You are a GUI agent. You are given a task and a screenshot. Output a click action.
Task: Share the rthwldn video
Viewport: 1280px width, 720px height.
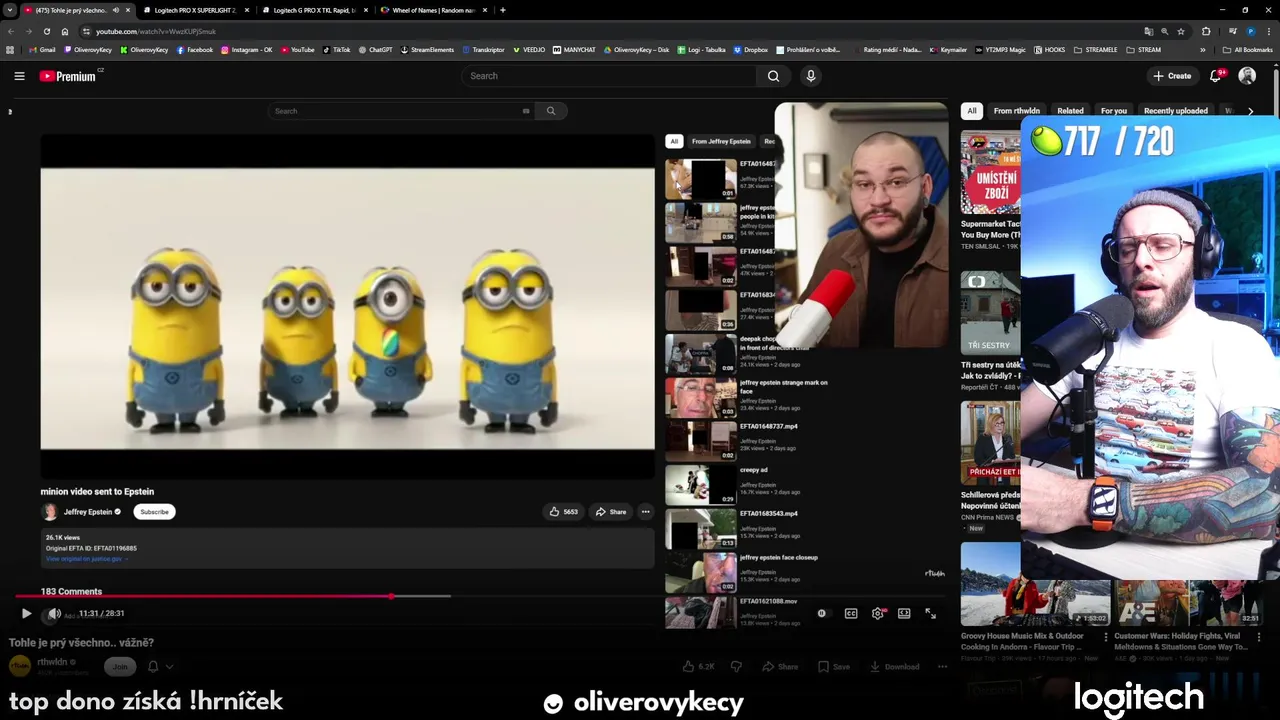pyautogui.click(x=780, y=666)
